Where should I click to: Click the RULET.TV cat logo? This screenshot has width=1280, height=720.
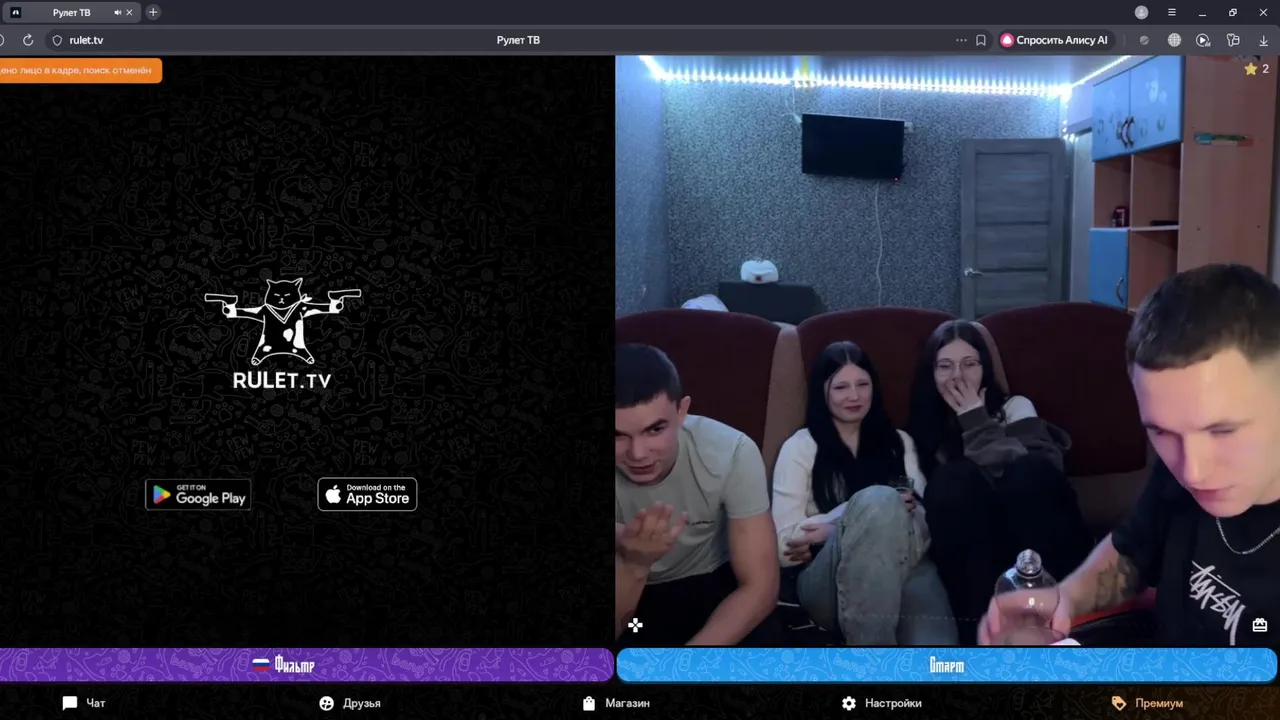pyautogui.click(x=282, y=333)
